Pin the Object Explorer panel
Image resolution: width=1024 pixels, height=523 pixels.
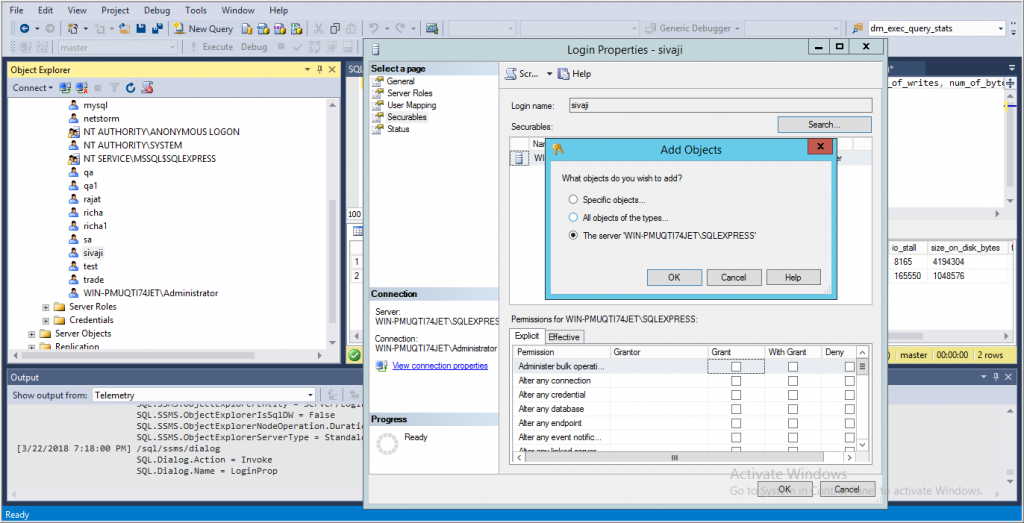319,70
